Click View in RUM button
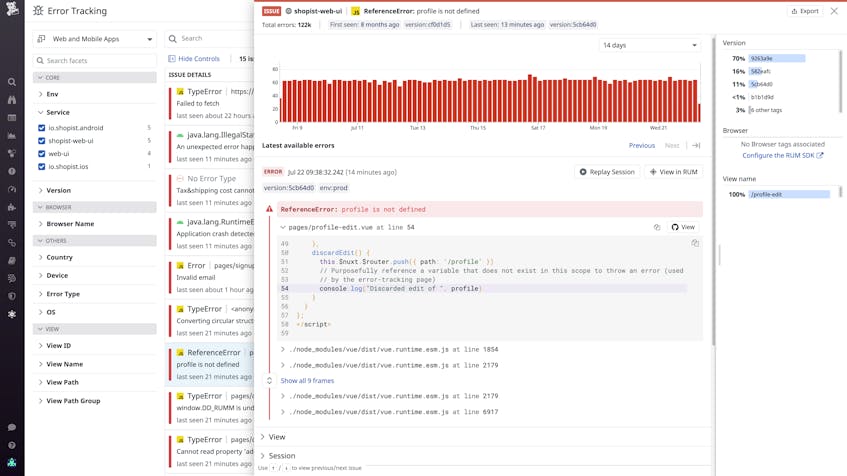Image resolution: width=847 pixels, height=476 pixels. [x=674, y=172]
